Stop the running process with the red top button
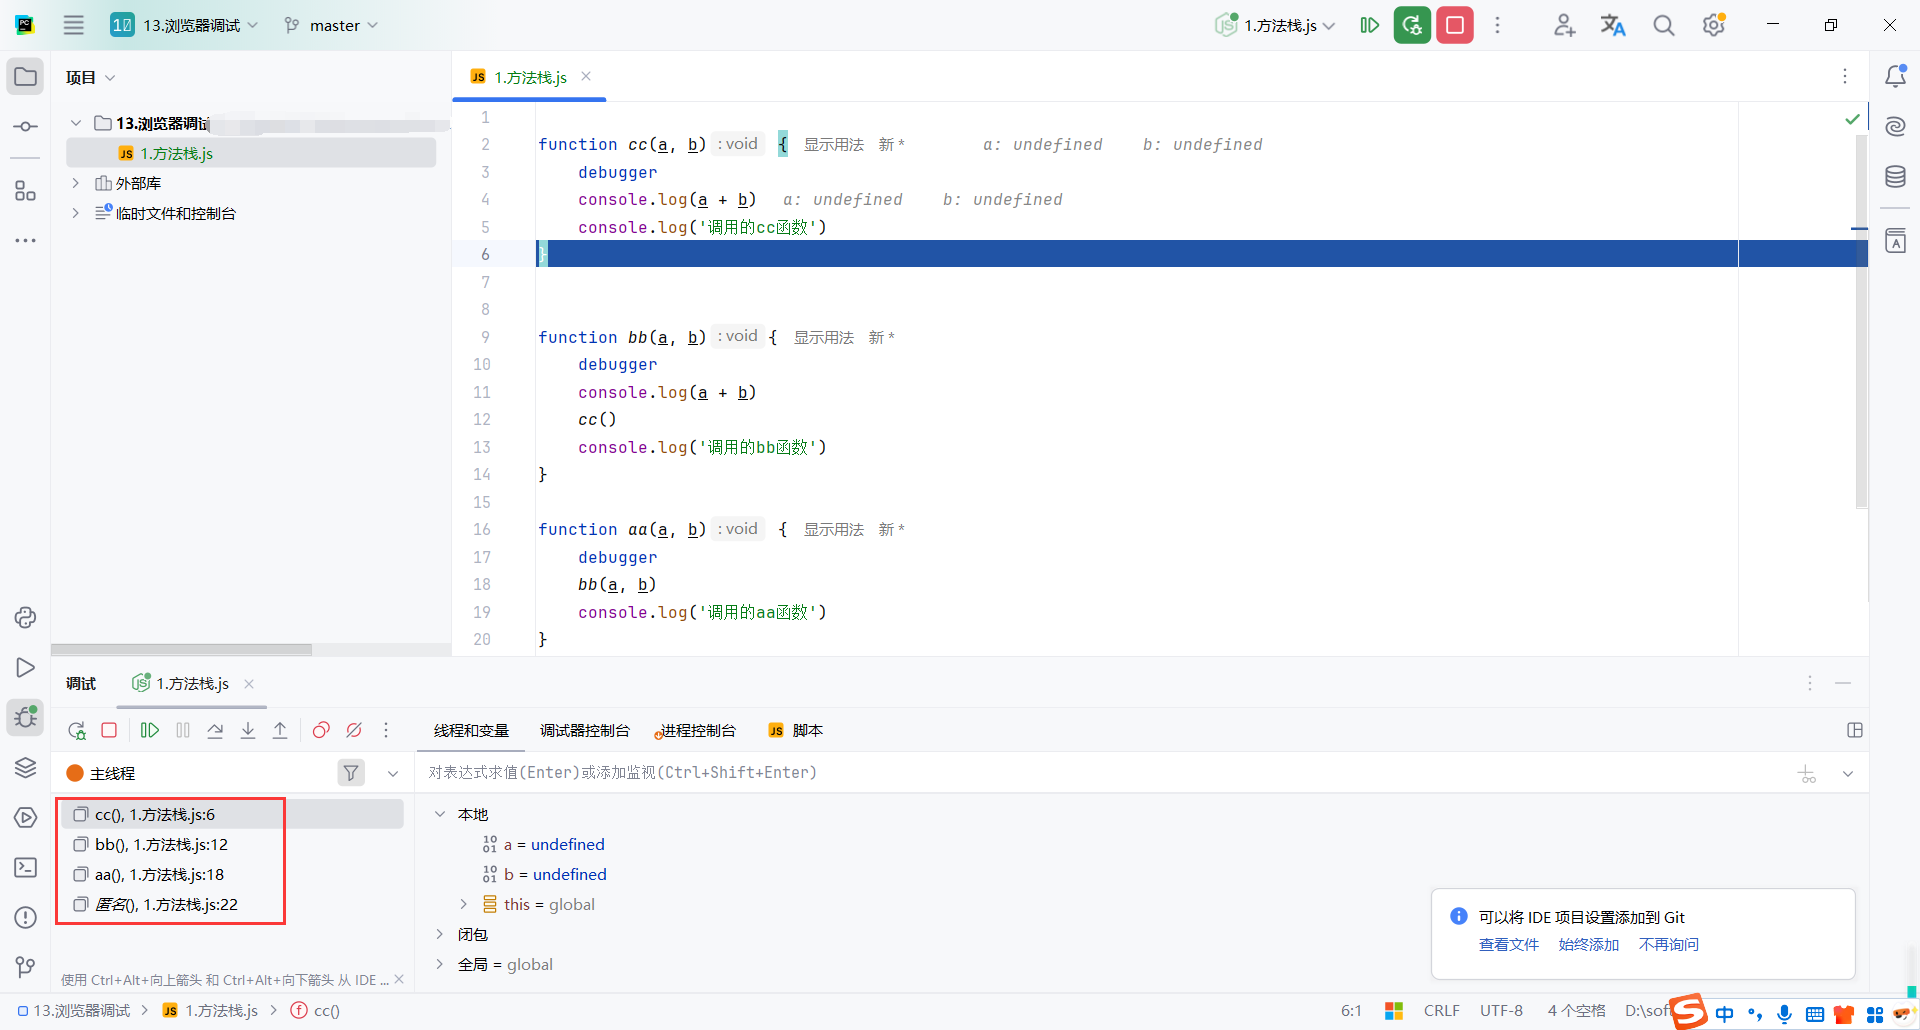The width and height of the screenshot is (1920, 1030). click(x=1455, y=25)
